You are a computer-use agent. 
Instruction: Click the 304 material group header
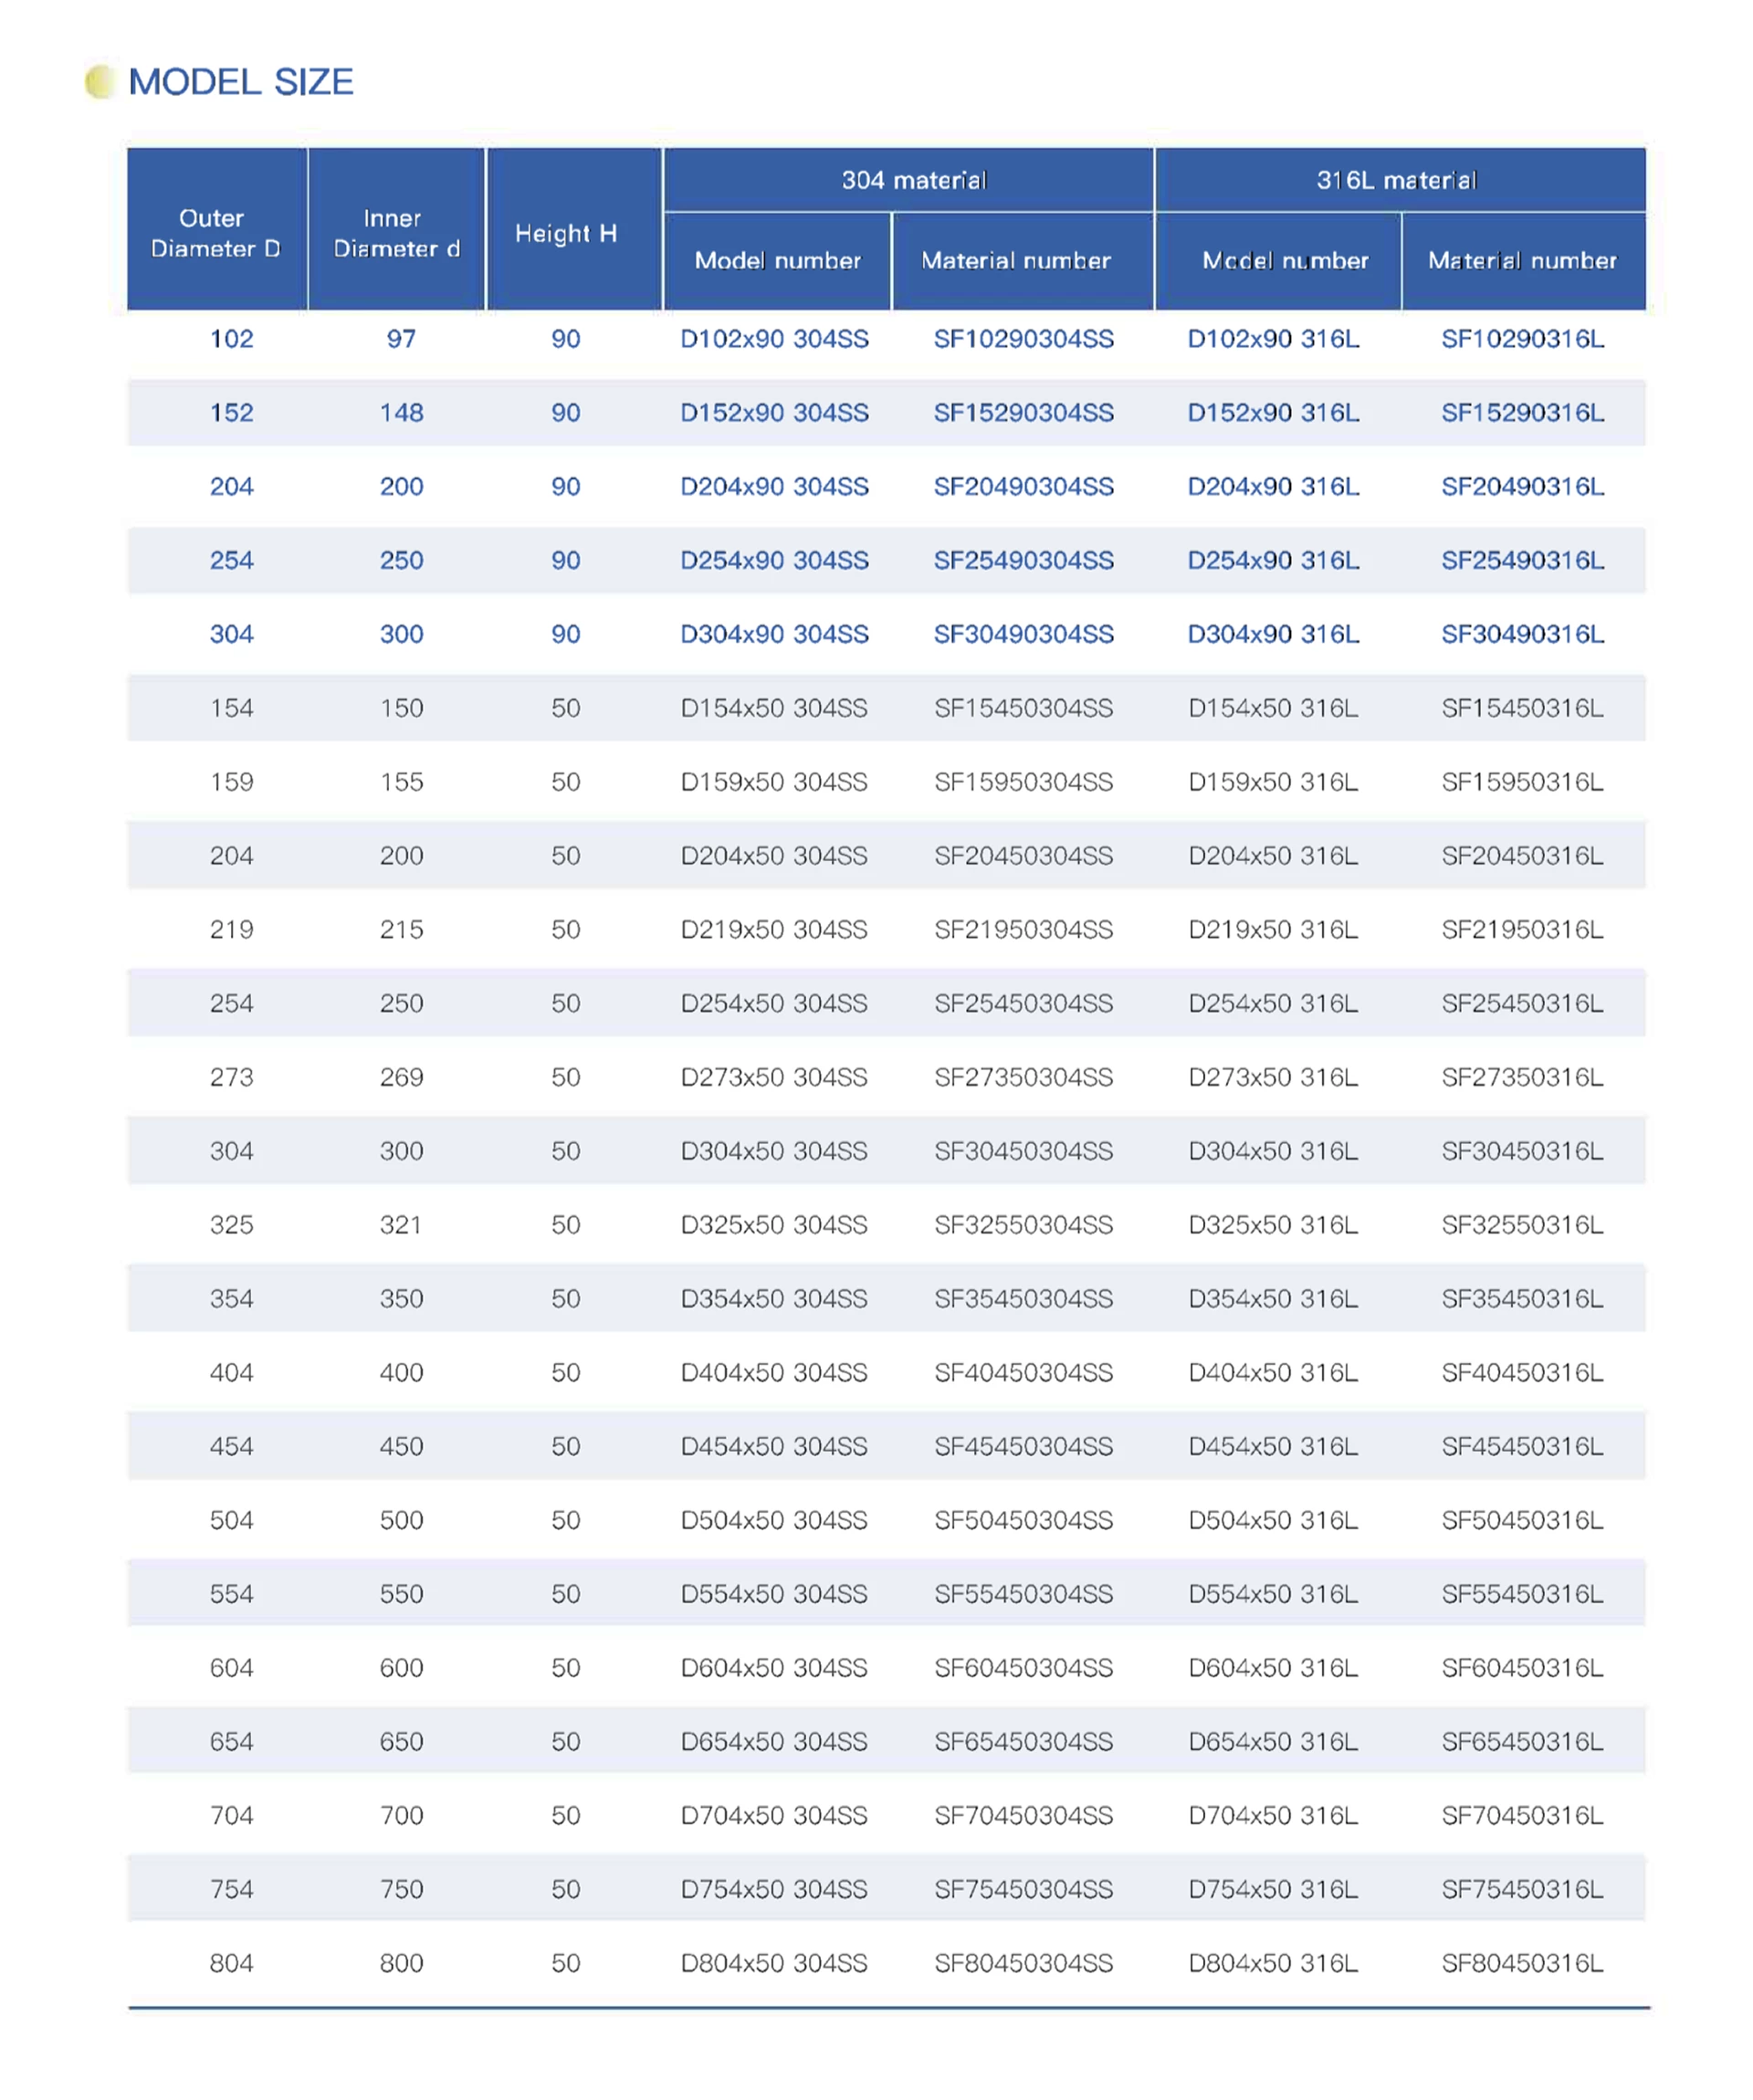click(913, 180)
